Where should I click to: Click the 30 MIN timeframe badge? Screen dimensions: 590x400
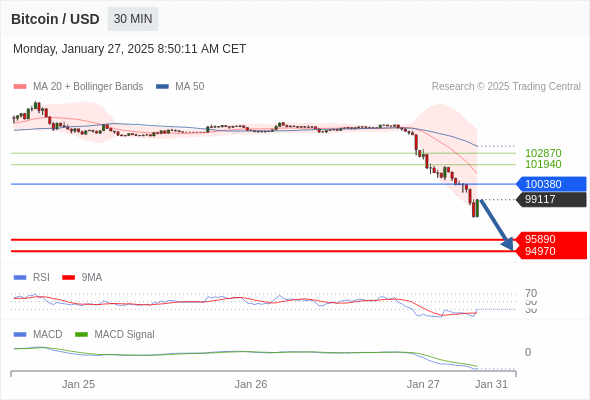pos(133,19)
